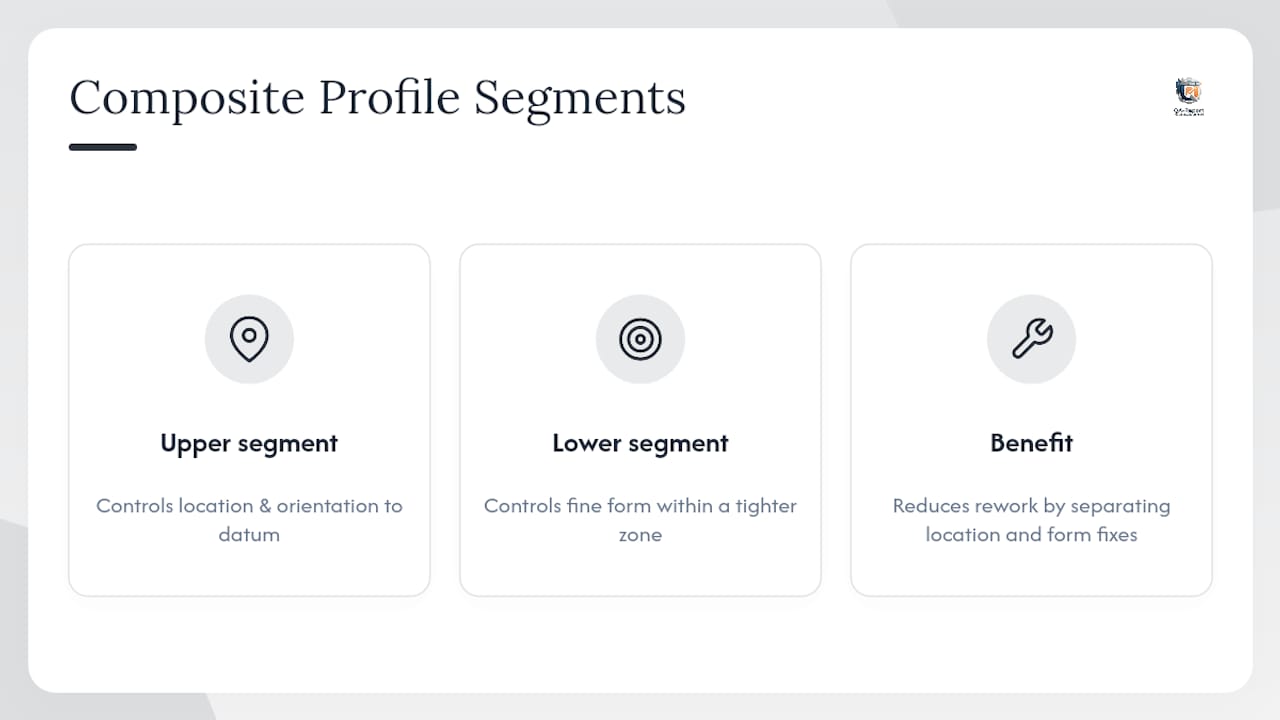This screenshot has width=1280, height=720.
Task: Click the word 'tighter' in Lower segment text
Action: click(x=766, y=506)
